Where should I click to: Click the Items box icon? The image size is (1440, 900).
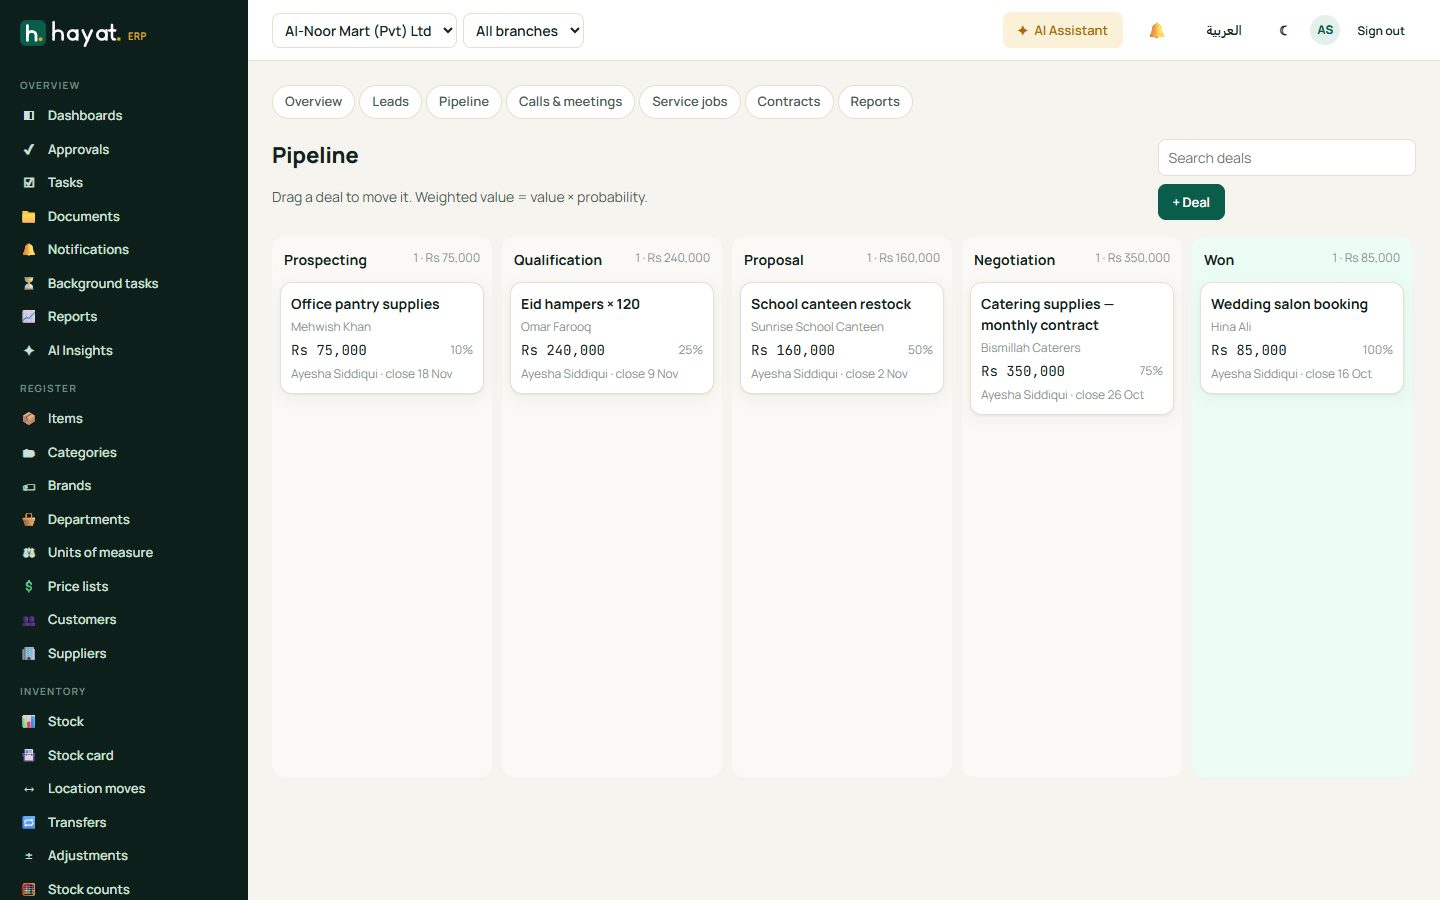[29, 419]
